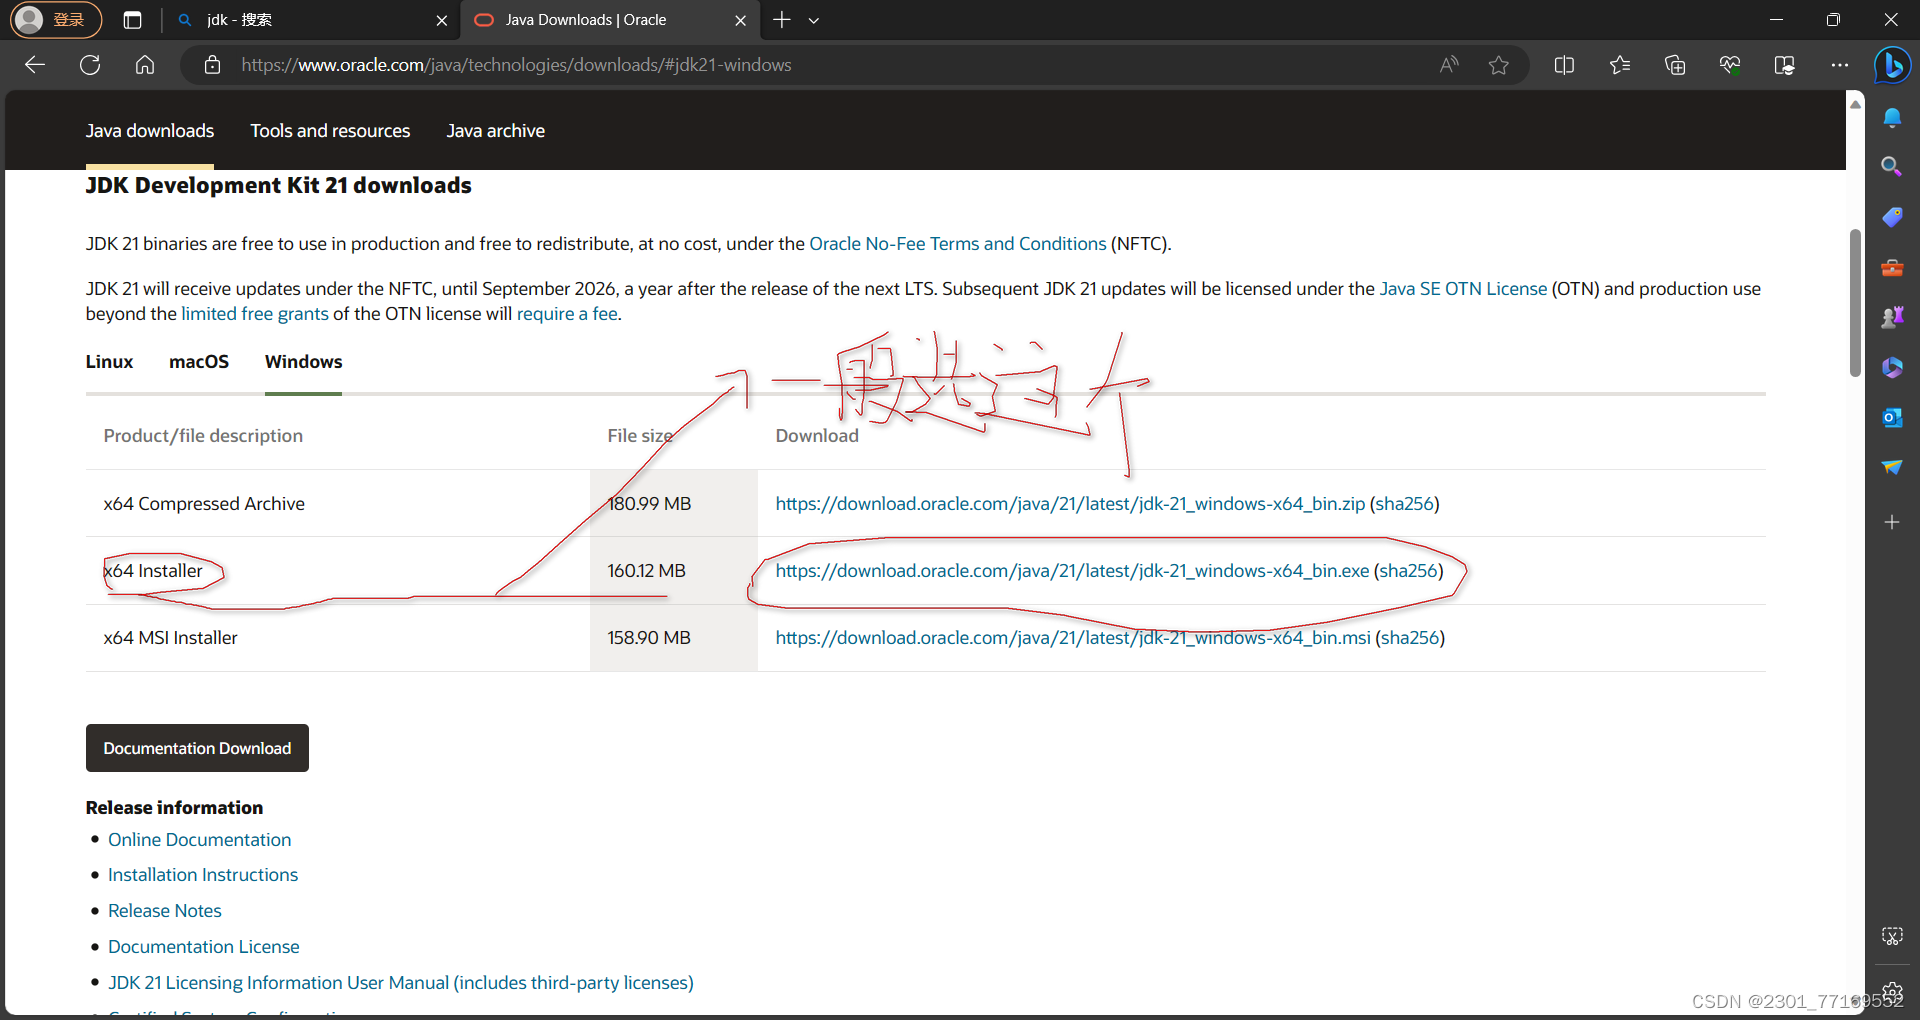
Task: Open sidebar Outlook icon
Action: click(1892, 417)
